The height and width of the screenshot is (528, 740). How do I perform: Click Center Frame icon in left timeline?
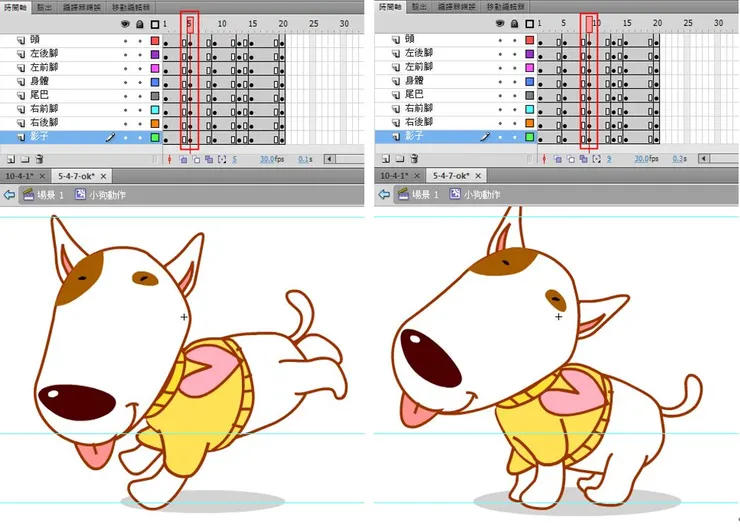[169, 159]
